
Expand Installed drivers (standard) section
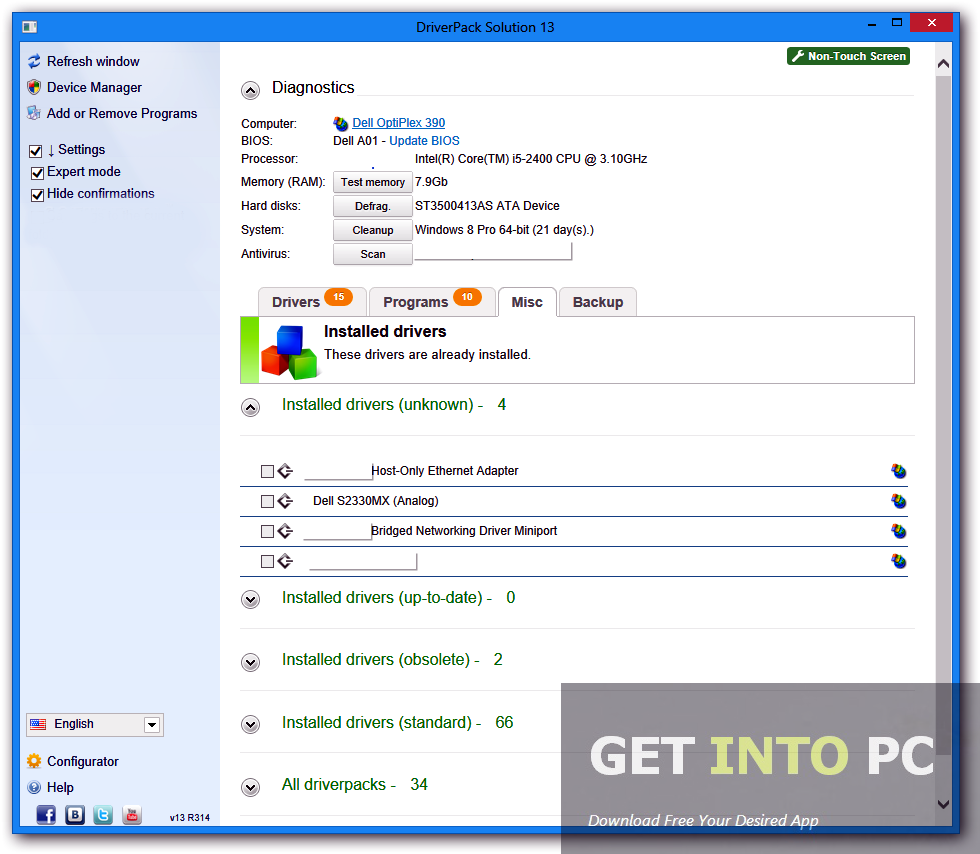point(251,724)
